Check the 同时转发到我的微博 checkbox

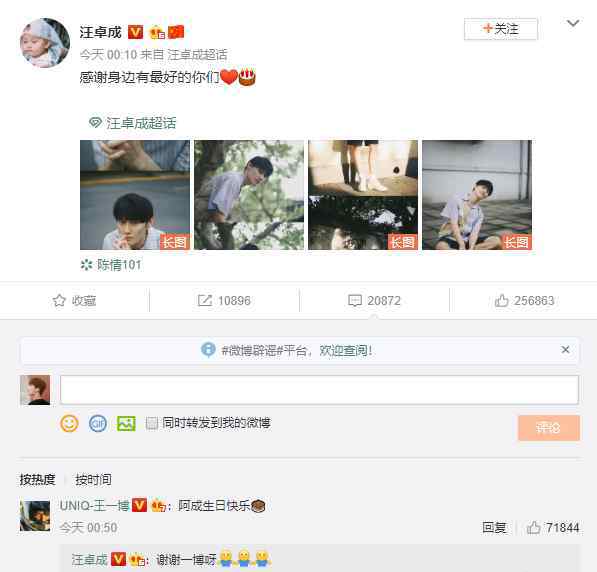[x=152, y=423]
